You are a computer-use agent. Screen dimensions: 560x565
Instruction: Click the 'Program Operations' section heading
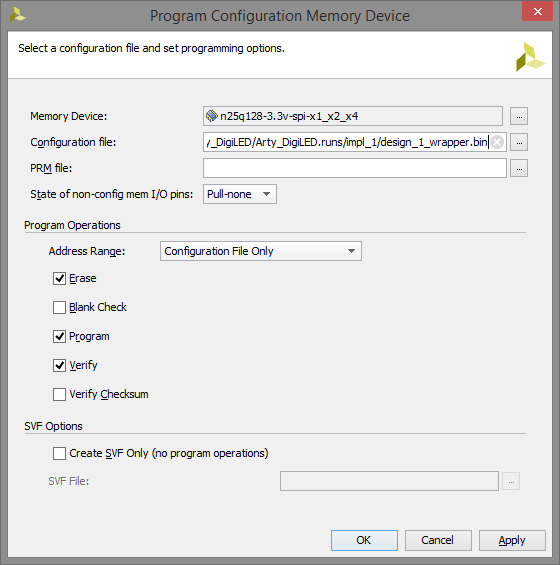(x=72, y=225)
